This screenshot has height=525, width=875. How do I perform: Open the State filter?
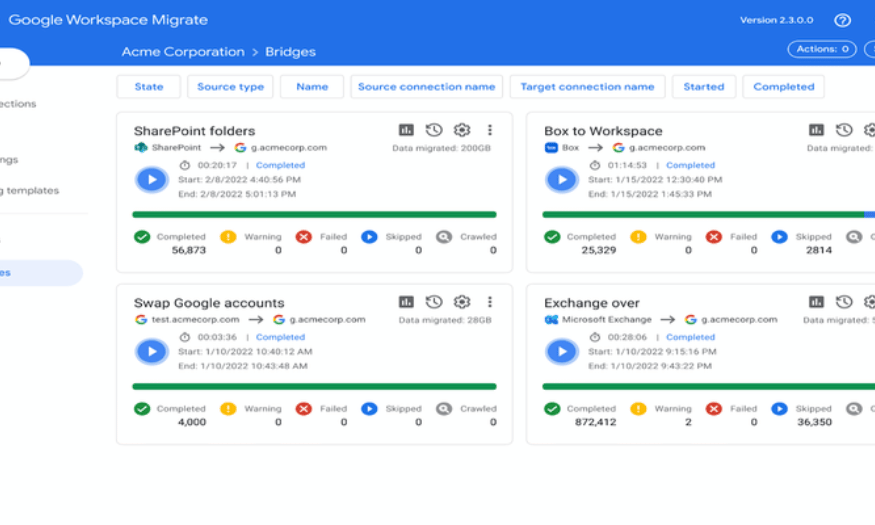148,86
